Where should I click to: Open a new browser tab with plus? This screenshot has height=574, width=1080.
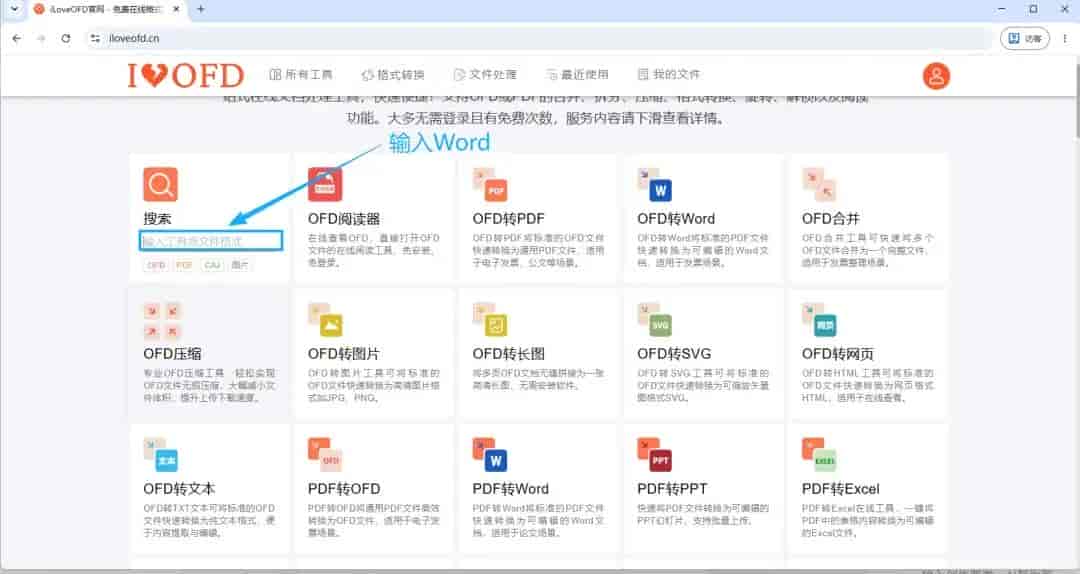coord(200,10)
